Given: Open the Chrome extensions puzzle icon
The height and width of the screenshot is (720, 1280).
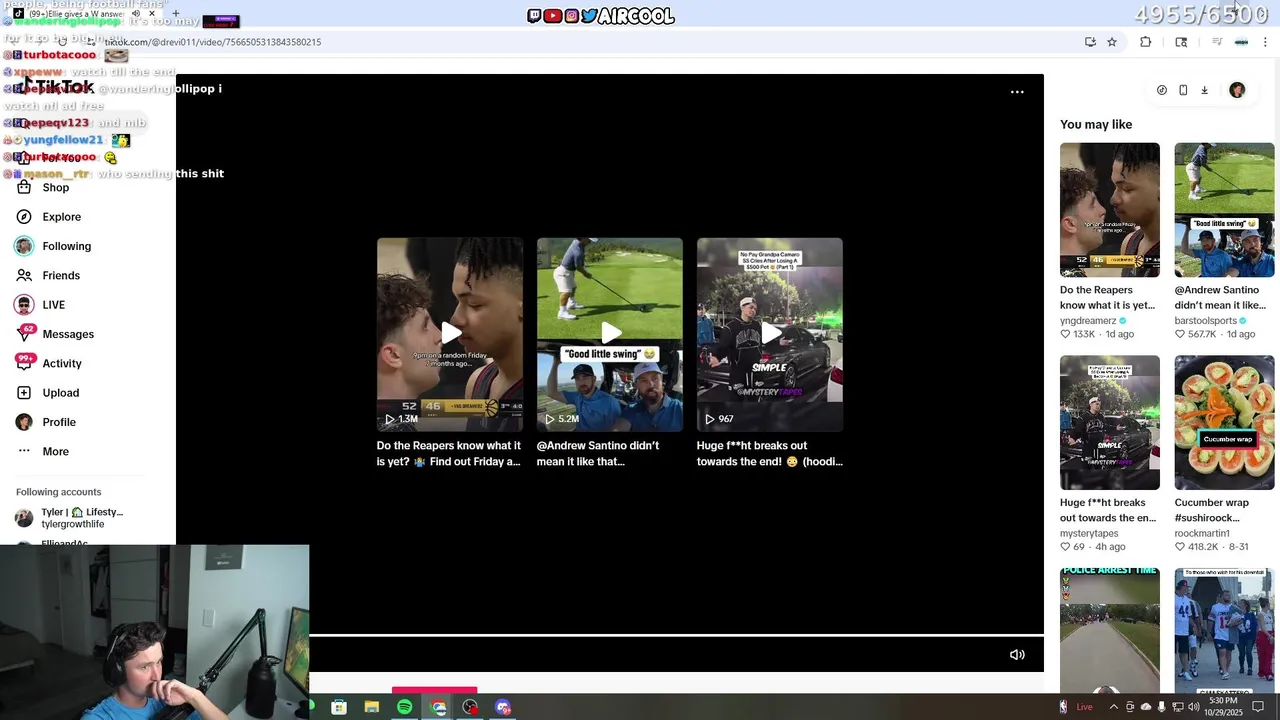Looking at the screenshot, I should pos(1146,42).
